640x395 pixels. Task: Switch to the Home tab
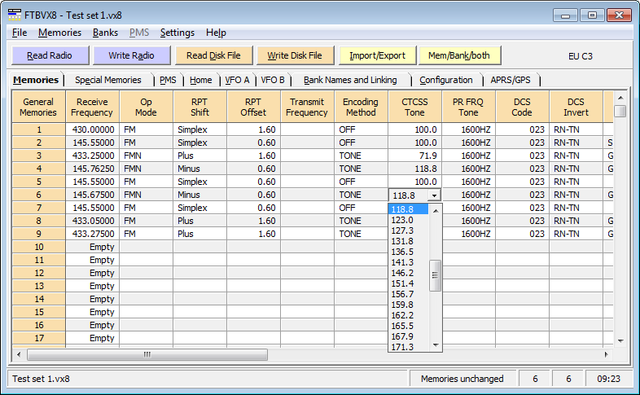201,80
